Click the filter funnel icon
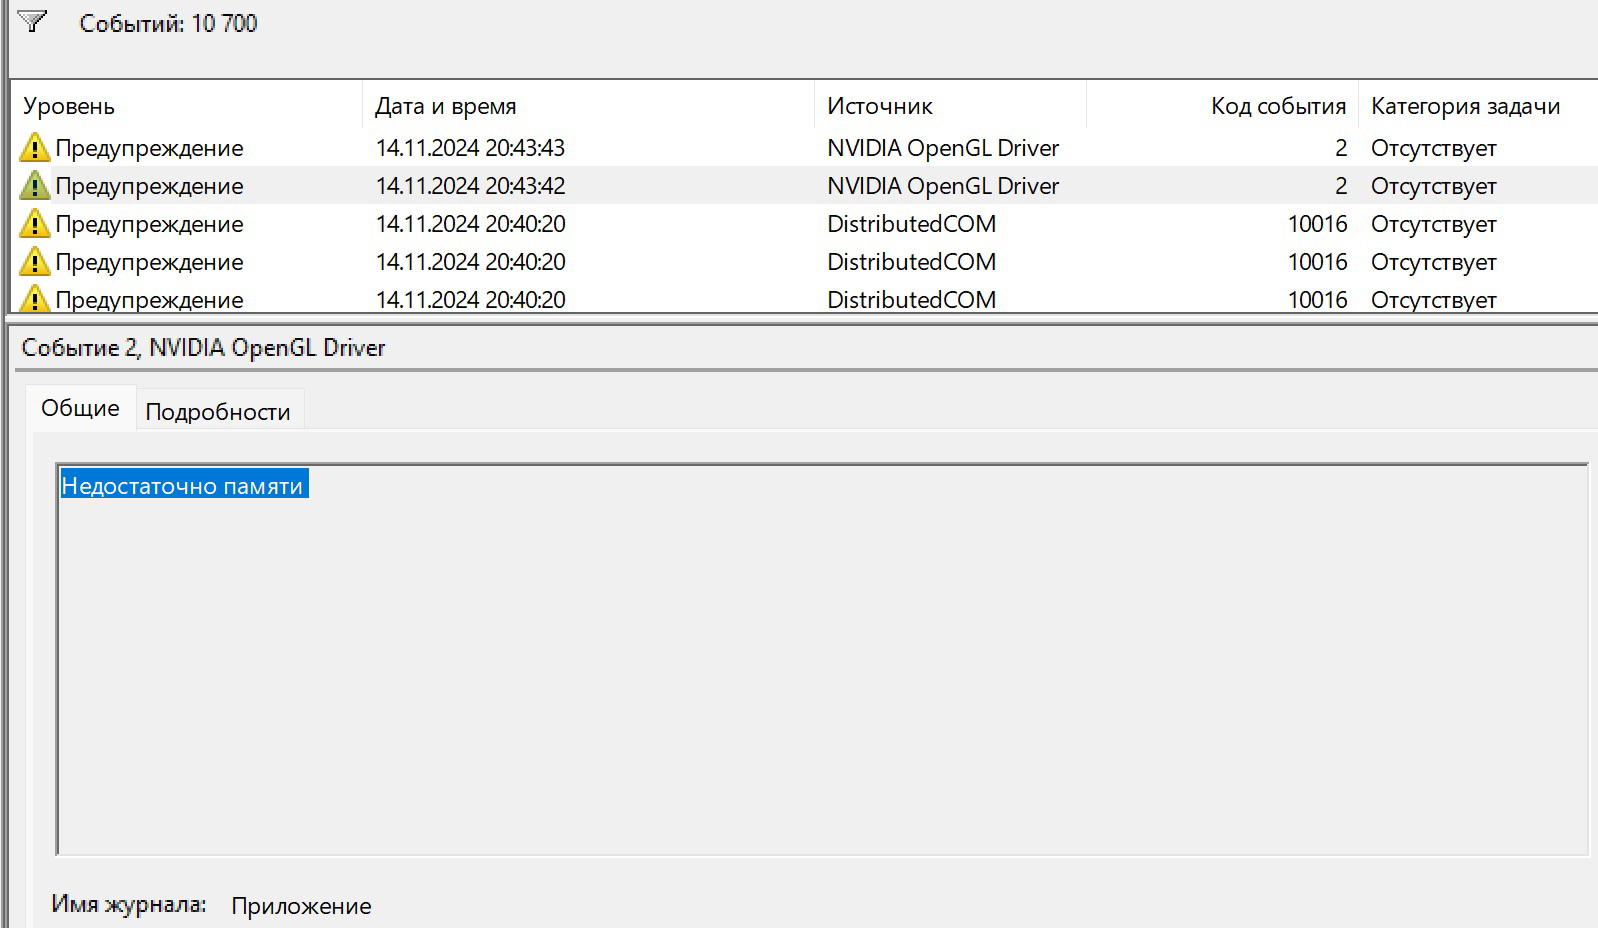The image size is (1598, 928). (x=33, y=21)
